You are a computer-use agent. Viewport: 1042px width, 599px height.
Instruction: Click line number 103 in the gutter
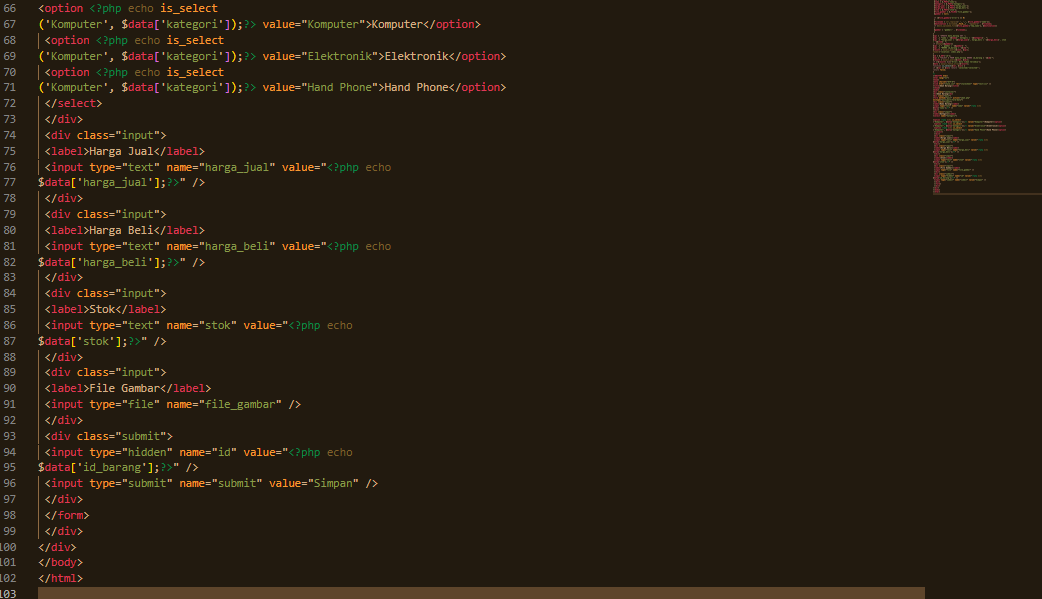(x=8, y=594)
